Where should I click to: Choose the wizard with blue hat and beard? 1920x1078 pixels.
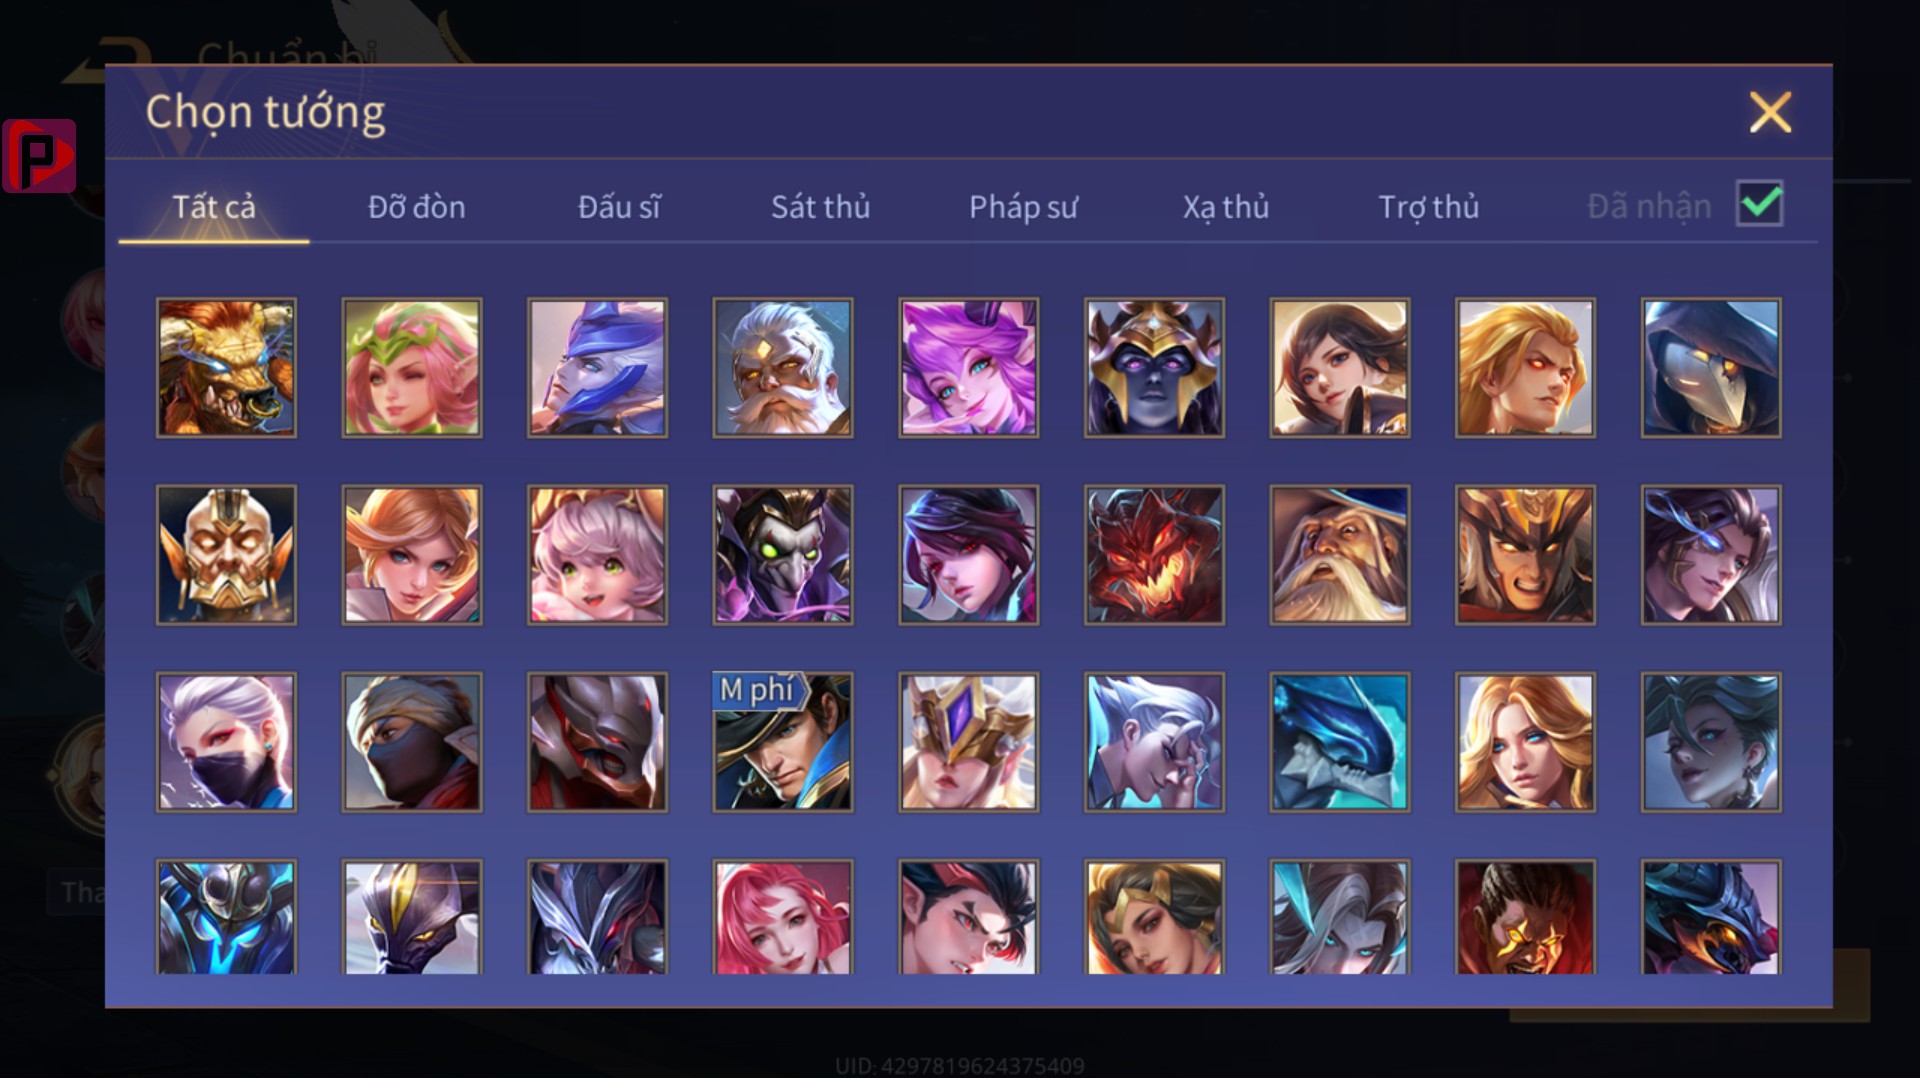(x=1340, y=555)
